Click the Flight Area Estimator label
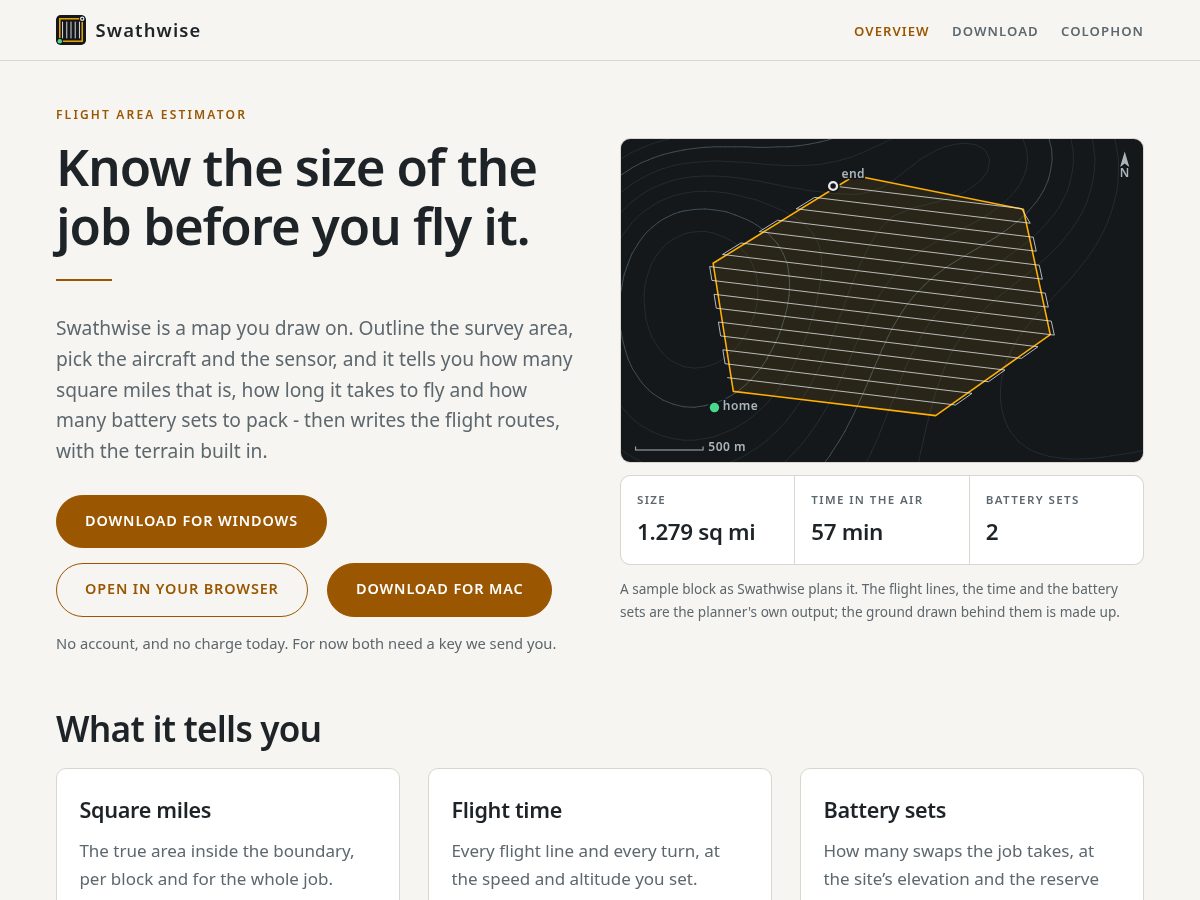Image resolution: width=1200 pixels, height=900 pixels. point(151,115)
